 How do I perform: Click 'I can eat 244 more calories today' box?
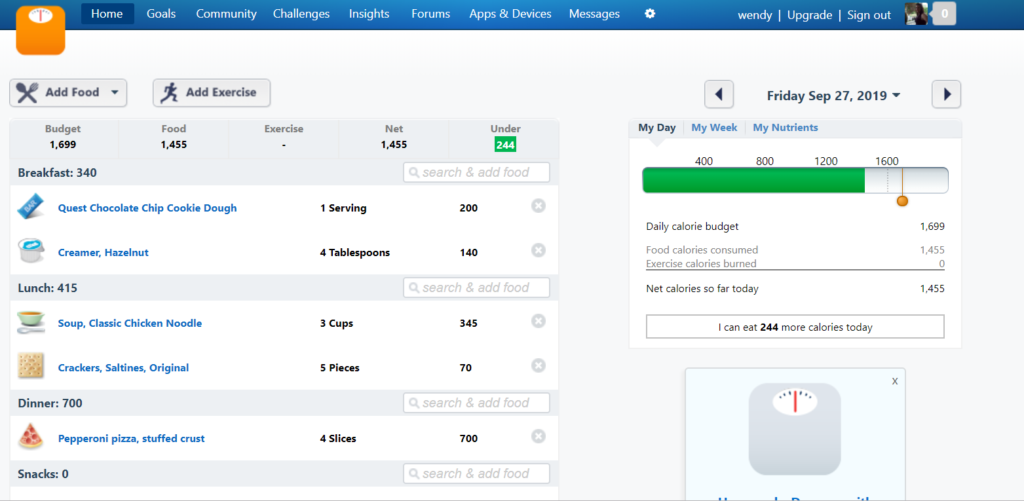[x=795, y=327]
